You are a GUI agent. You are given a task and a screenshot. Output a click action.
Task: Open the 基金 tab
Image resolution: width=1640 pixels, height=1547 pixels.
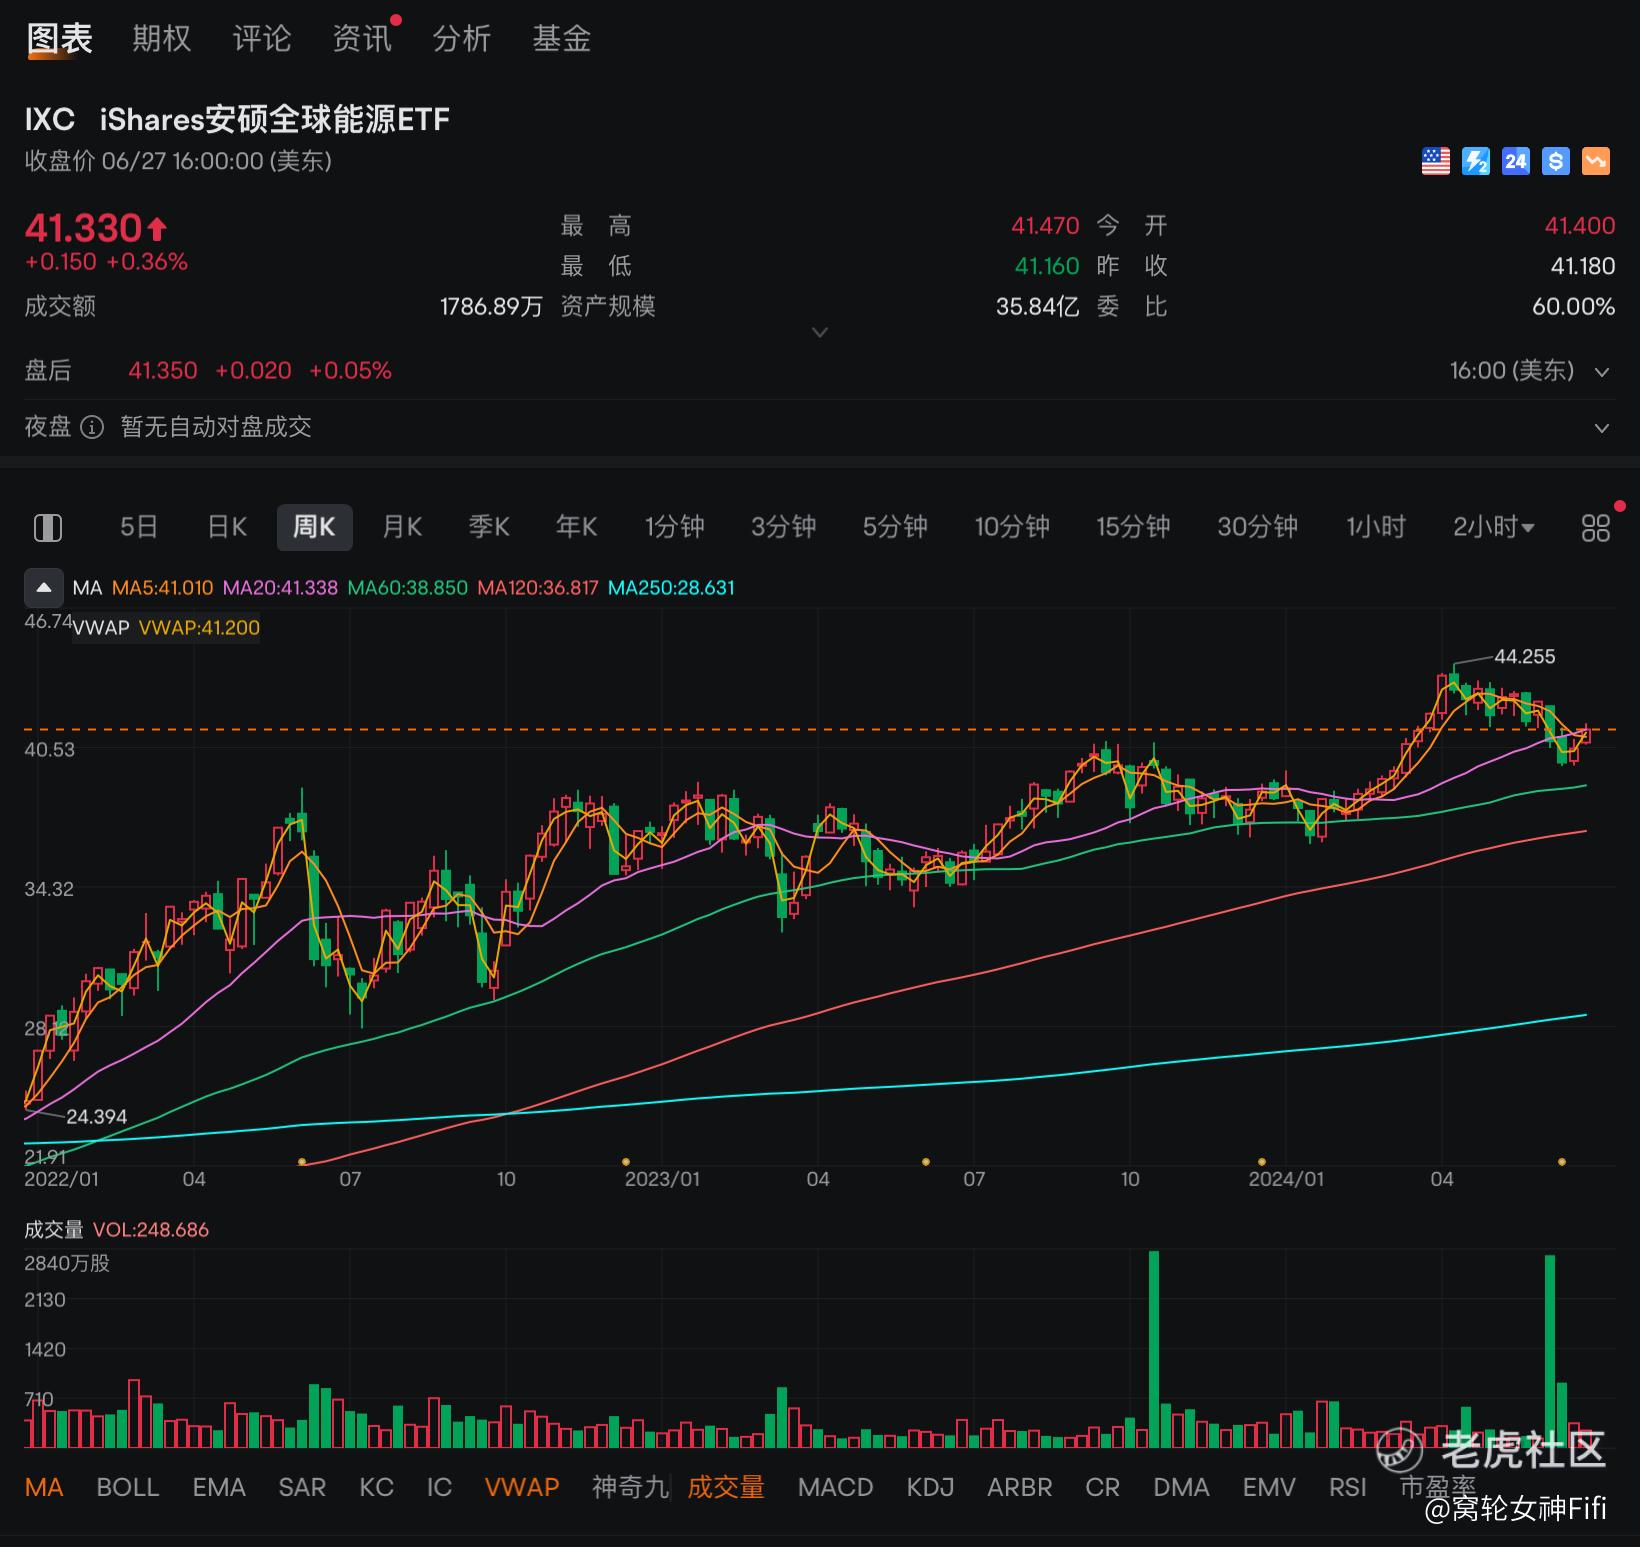(561, 39)
